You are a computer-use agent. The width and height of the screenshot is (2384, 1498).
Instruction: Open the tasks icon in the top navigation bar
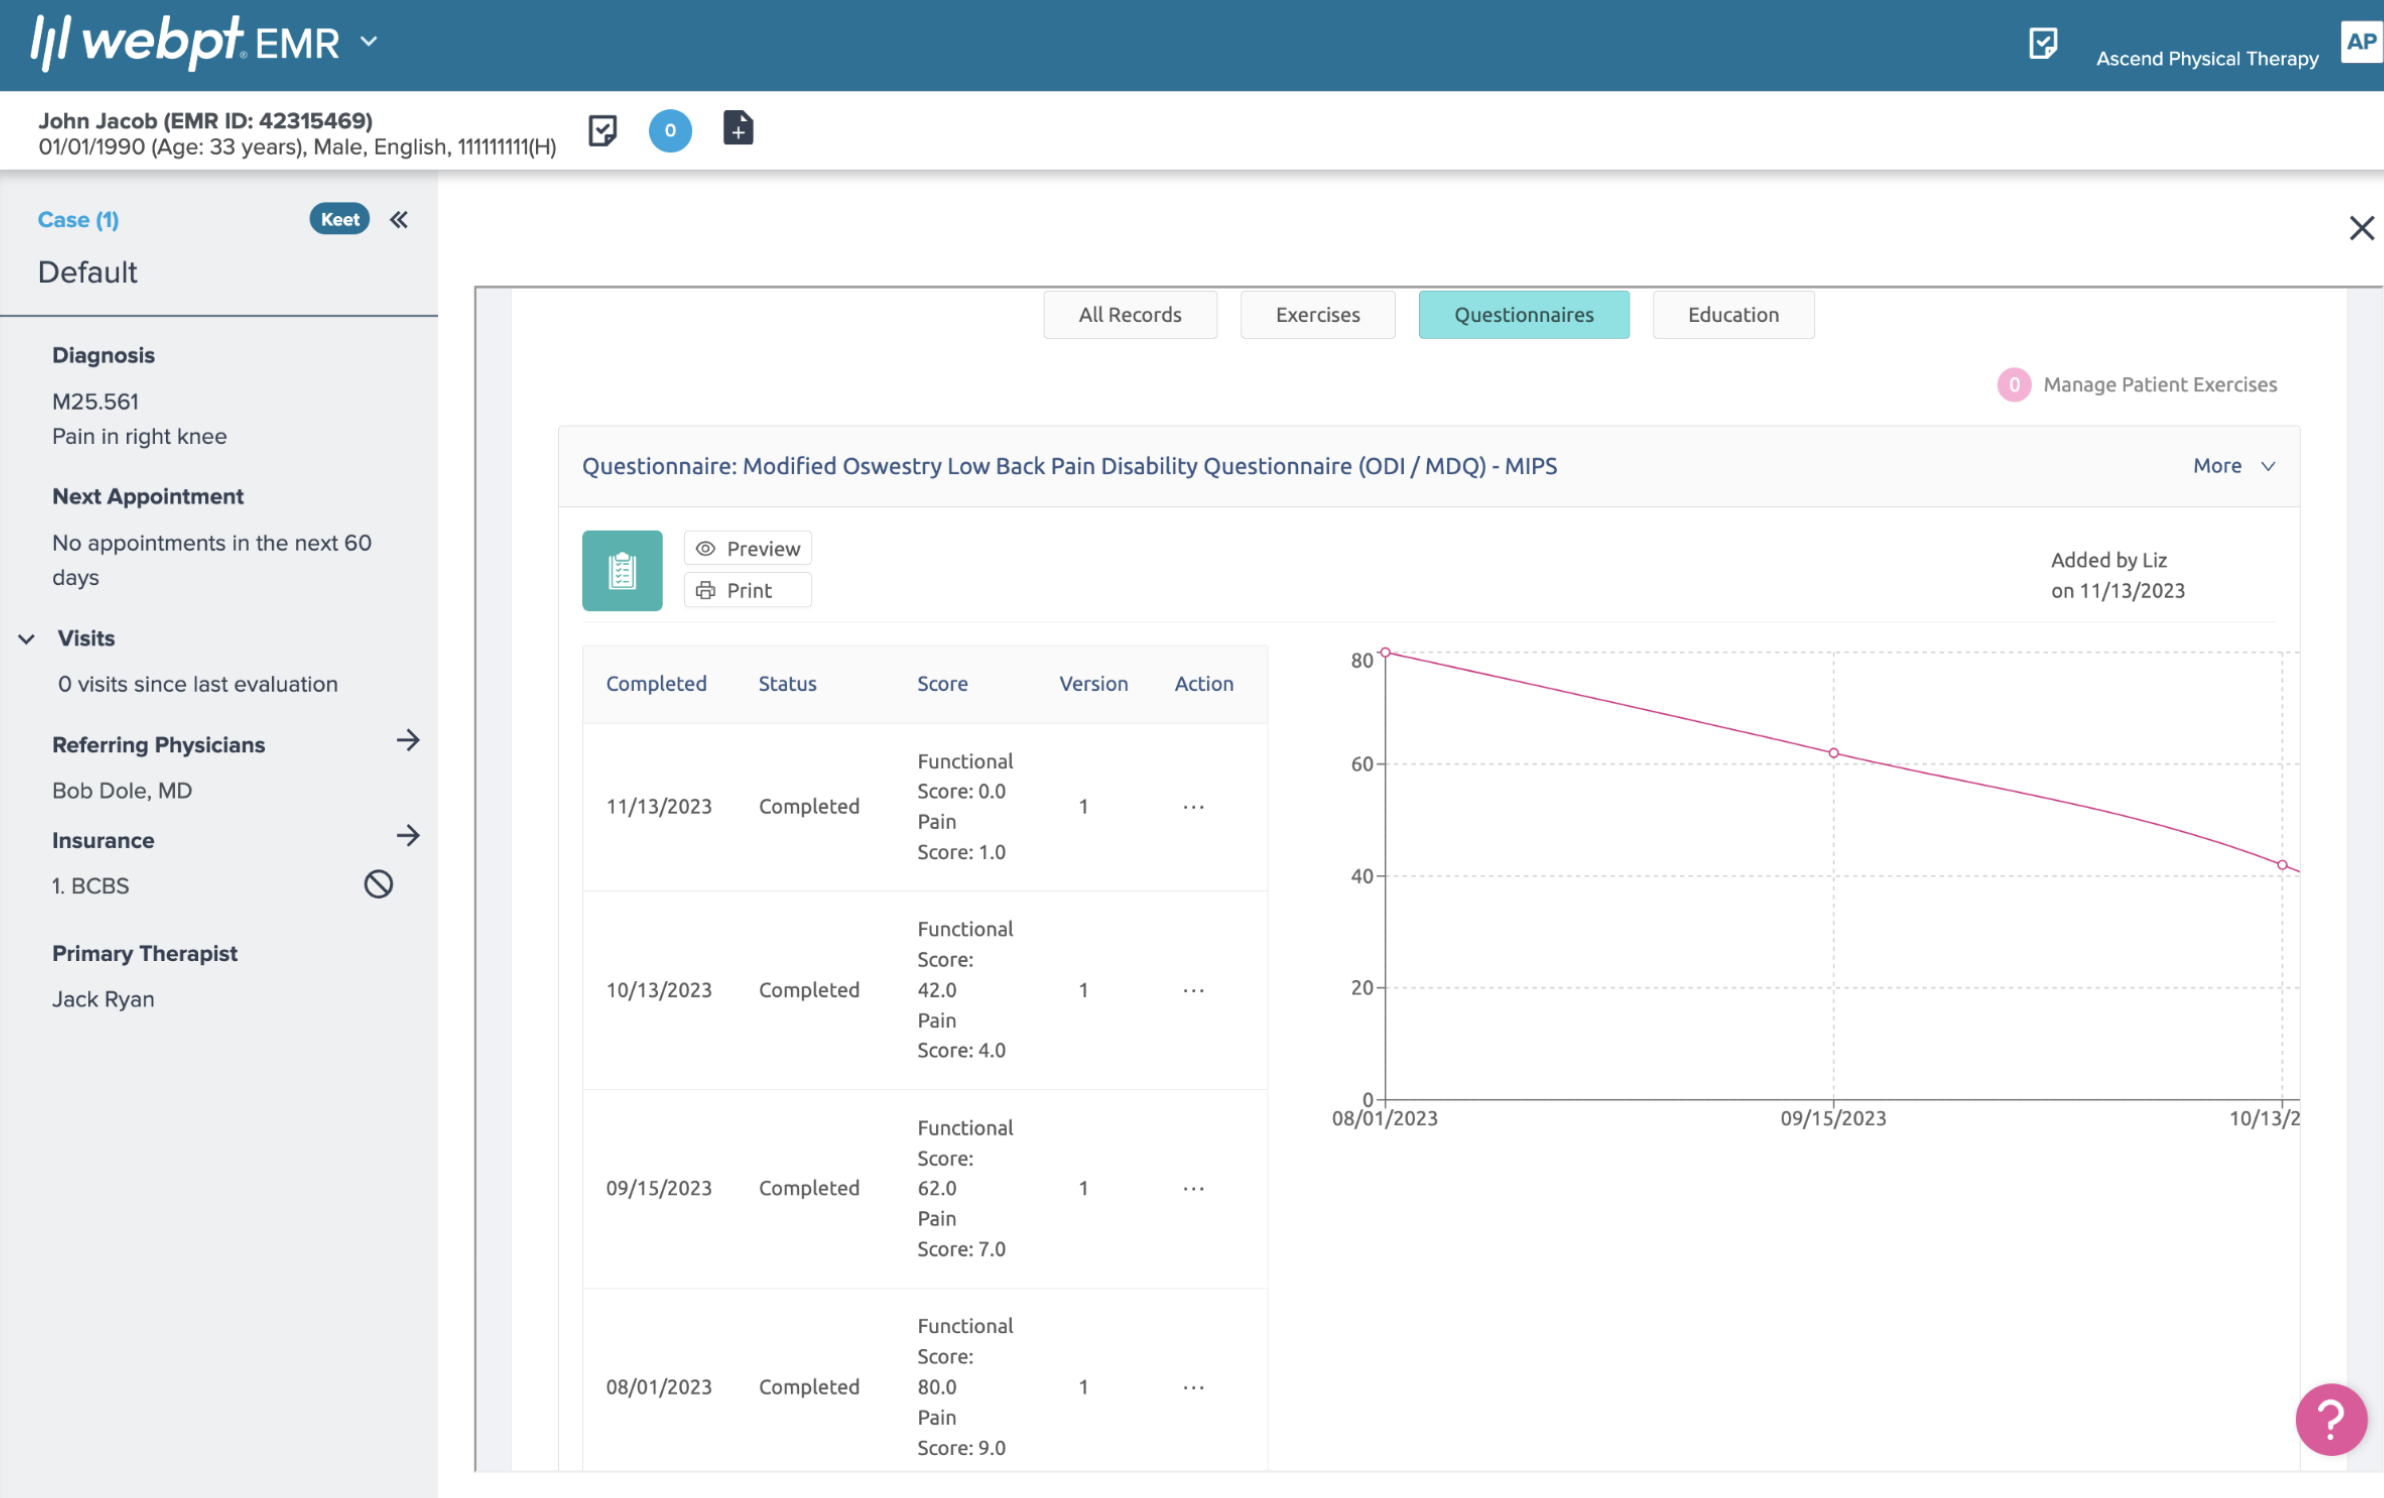[2042, 44]
